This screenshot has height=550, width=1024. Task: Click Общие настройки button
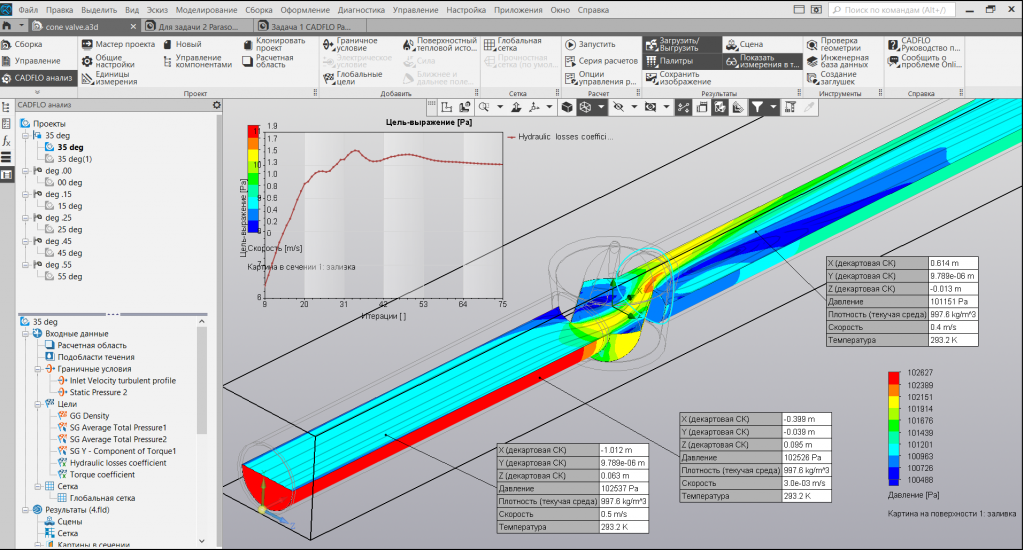pyautogui.click(x=108, y=61)
